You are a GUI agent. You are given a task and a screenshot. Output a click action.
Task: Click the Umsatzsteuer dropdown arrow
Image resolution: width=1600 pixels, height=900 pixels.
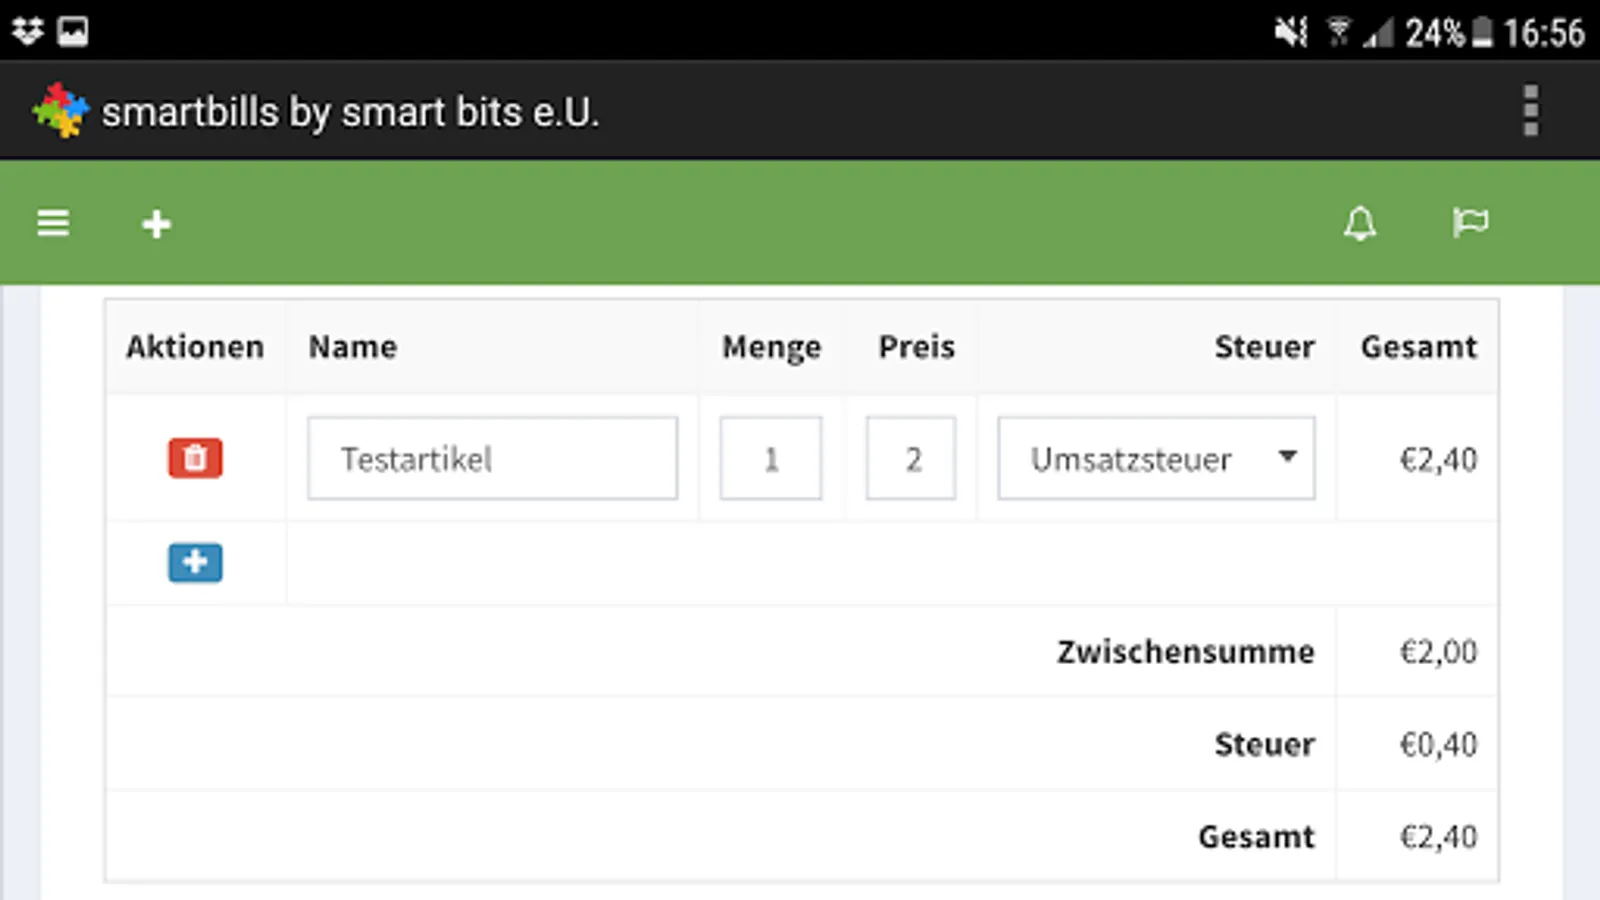coord(1287,457)
